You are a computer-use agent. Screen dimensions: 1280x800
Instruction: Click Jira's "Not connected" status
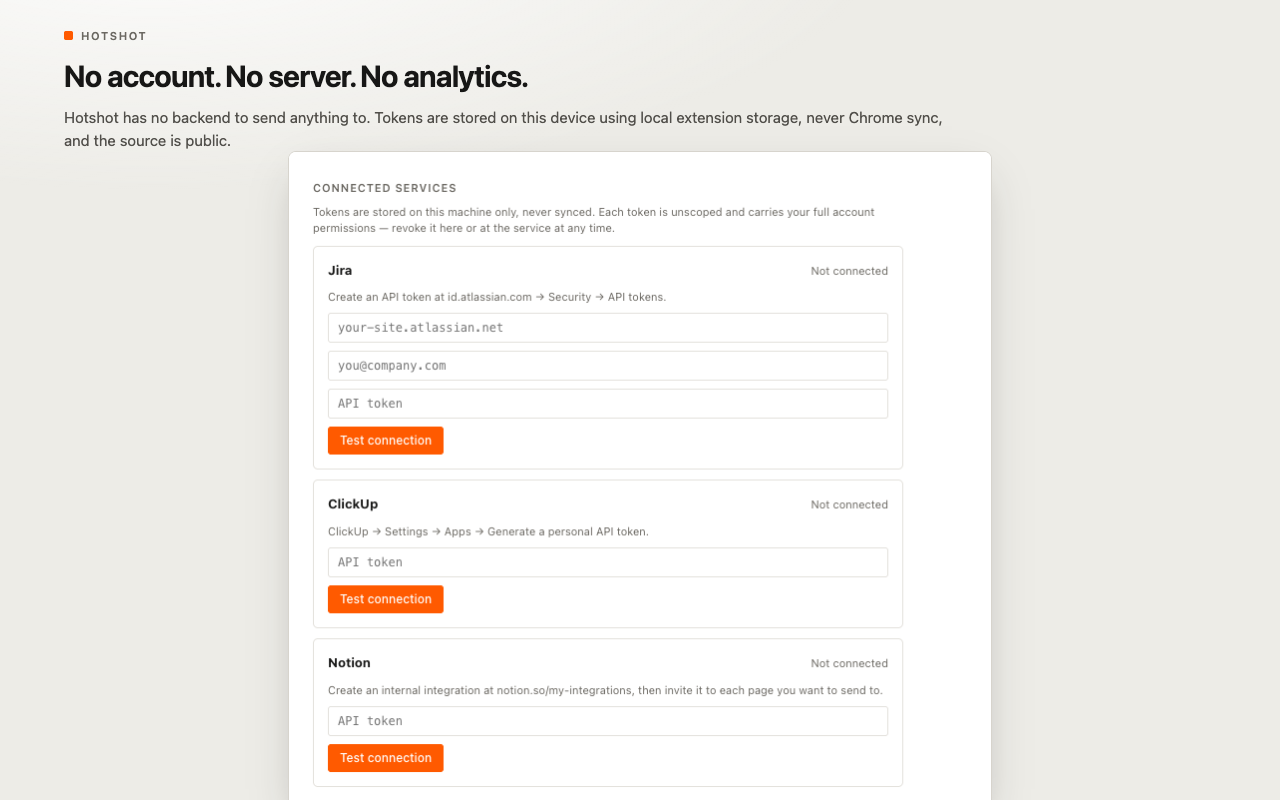coord(849,271)
